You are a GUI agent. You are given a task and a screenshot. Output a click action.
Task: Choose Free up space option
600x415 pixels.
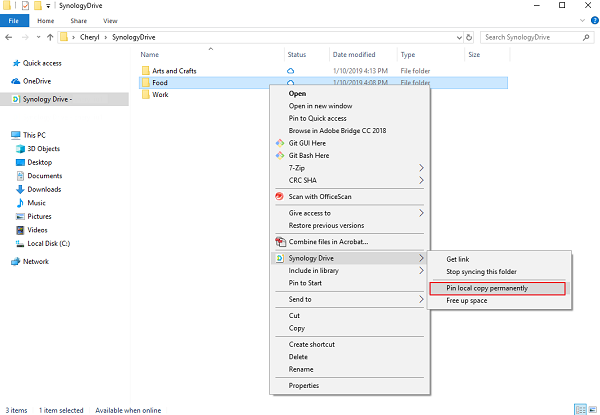point(466,300)
